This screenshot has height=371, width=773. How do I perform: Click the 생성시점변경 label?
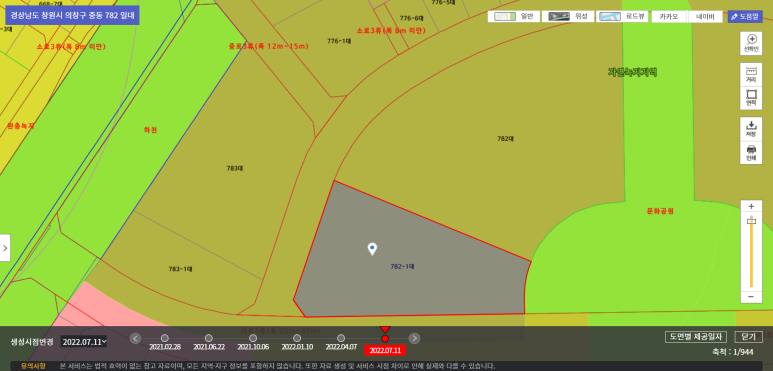point(32,341)
